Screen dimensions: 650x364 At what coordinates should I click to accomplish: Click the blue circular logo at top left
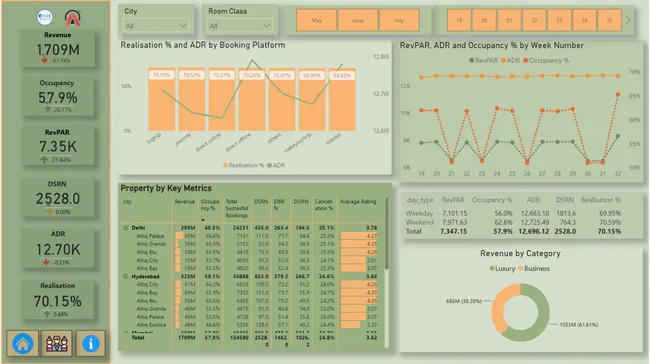point(45,17)
